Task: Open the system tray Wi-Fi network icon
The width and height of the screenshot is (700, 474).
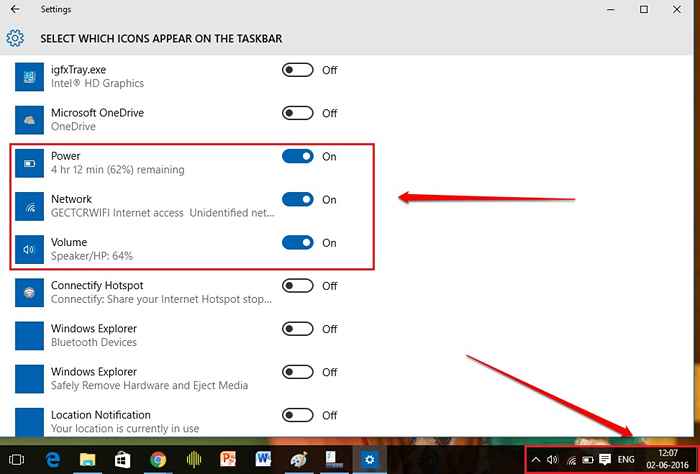Action: click(571, 460)
